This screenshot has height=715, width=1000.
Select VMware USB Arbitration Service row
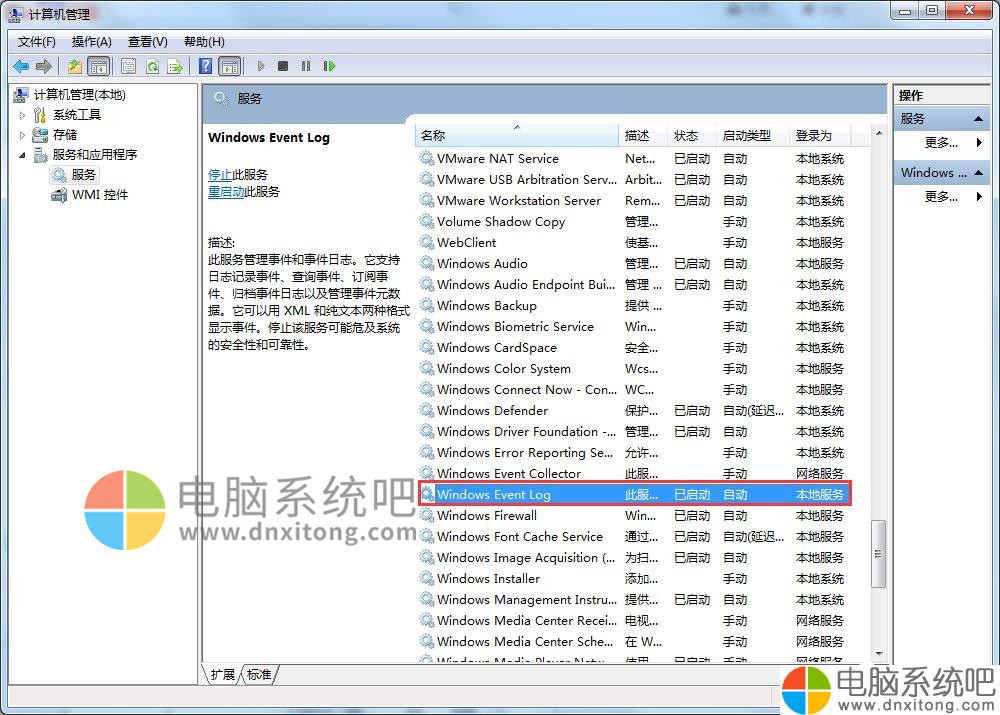(x=634, y=179)
